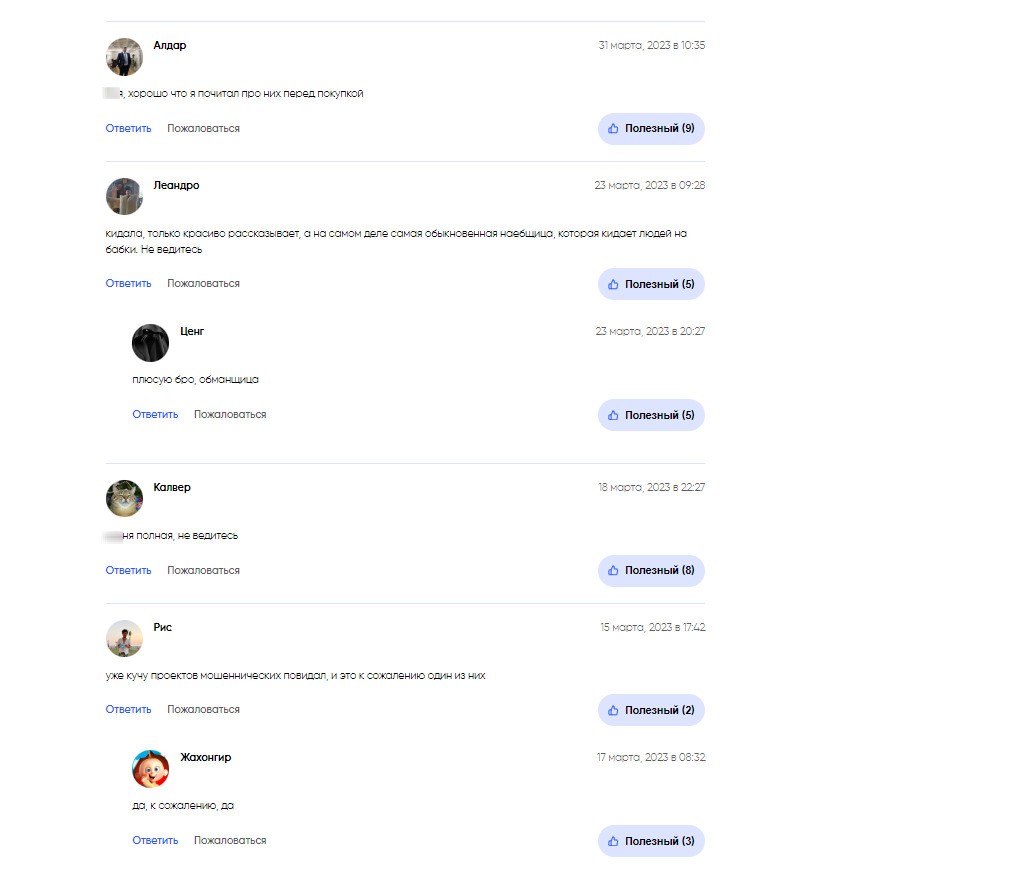Viewport: 1010px width, 872px height.
Task: Click Алдар's profile avatar
Action: tap(124, 57)
